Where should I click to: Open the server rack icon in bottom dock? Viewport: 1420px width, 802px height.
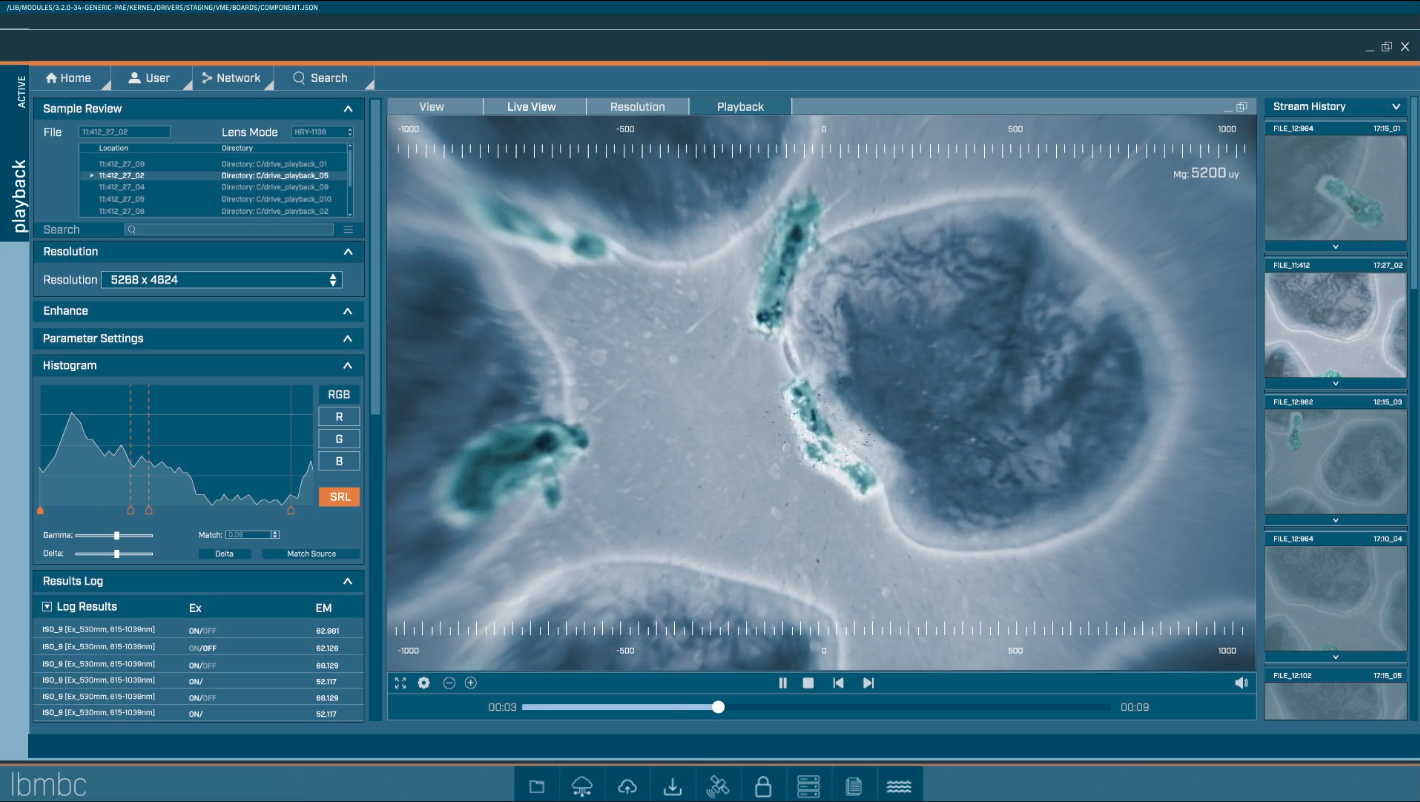point(808,786)
